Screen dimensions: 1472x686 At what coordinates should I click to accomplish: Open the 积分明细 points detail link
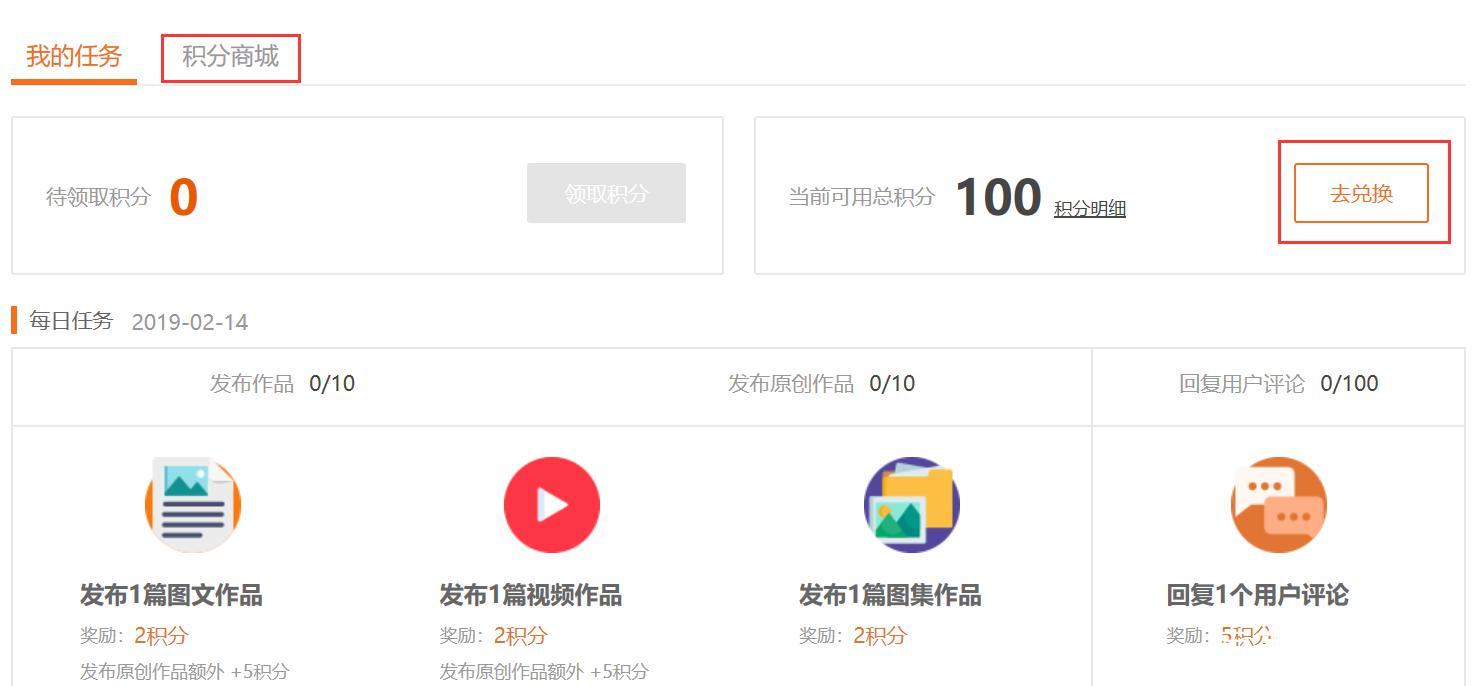pos(1092,207)
